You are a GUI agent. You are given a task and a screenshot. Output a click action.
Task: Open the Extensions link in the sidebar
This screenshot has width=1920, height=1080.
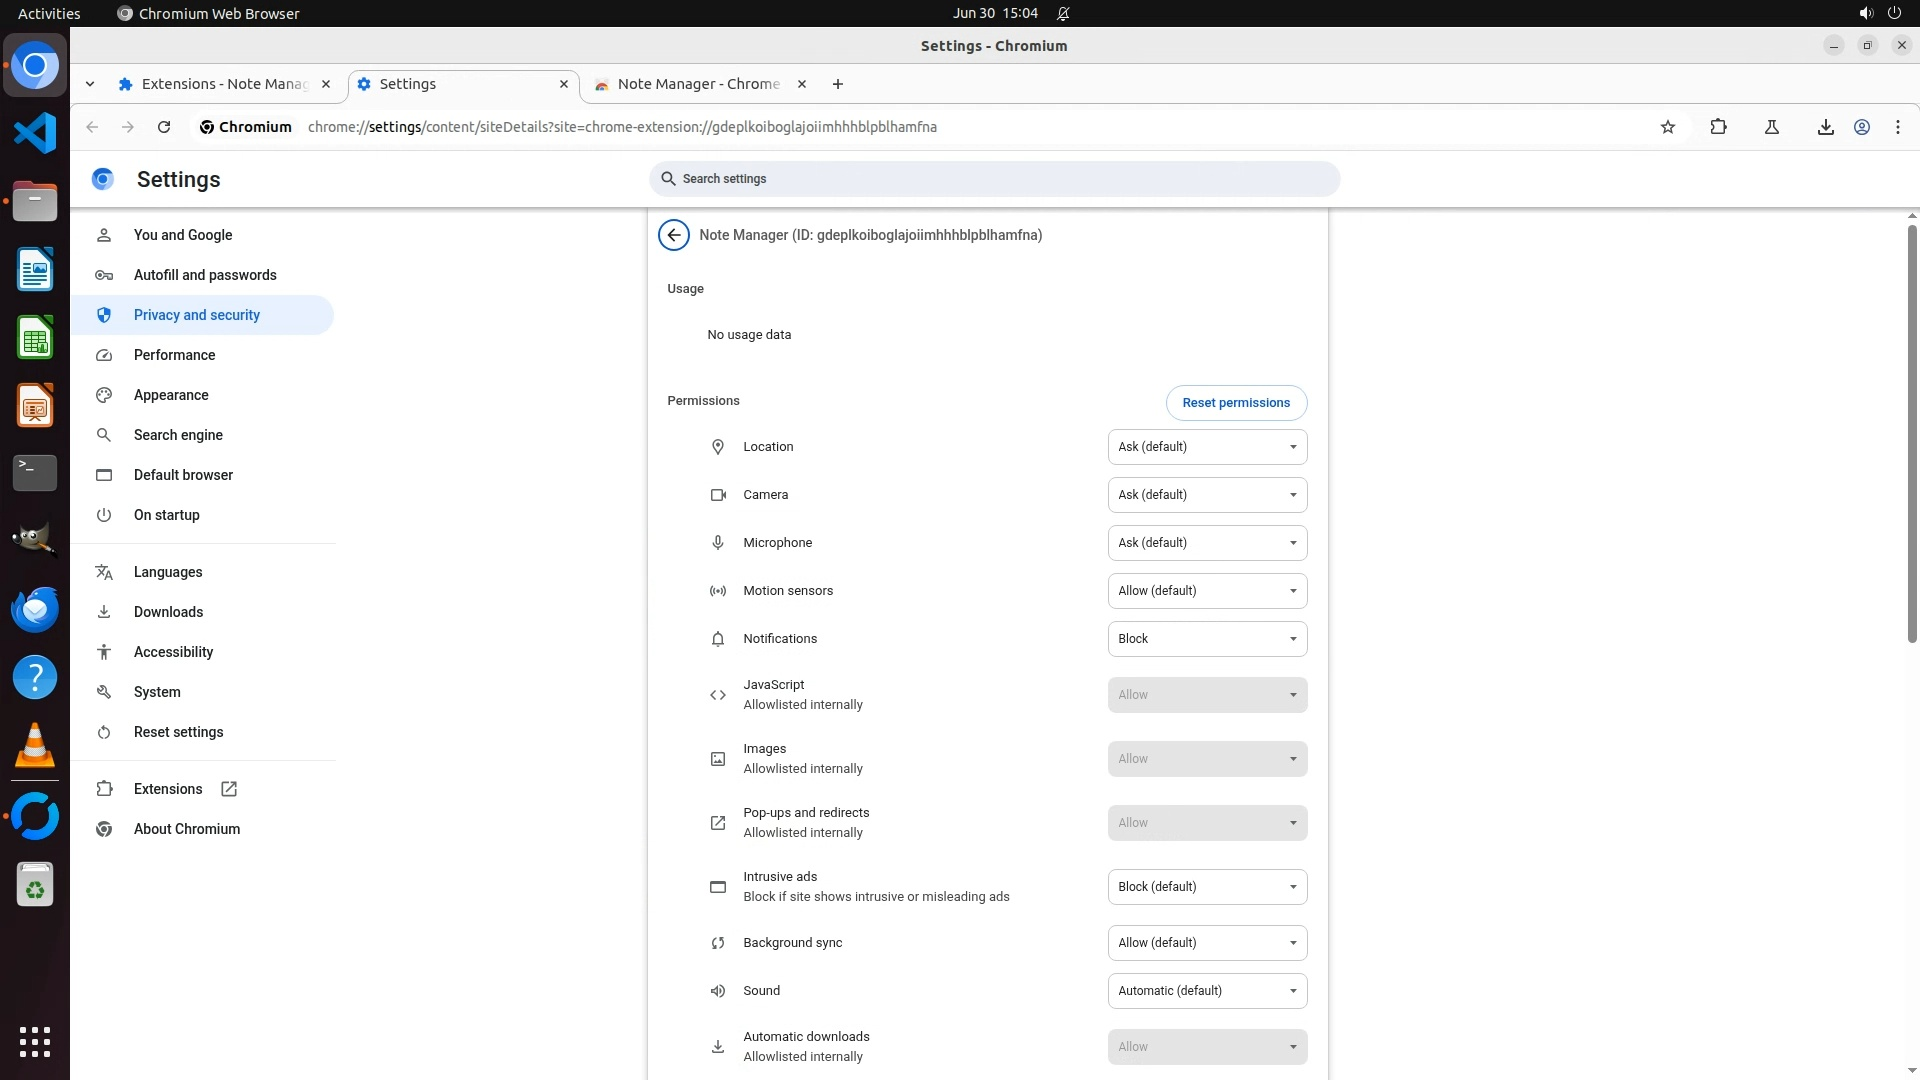click(x=168, y=789)
